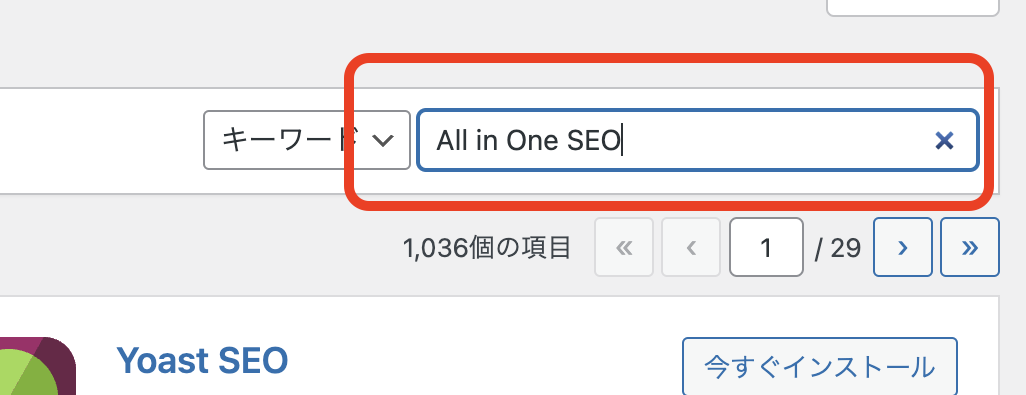The image size is (1026, 395).
Task: Click the current page number field
Action: pos(766,247)
